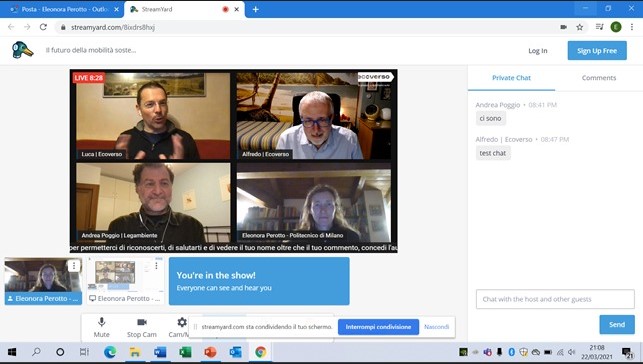This screenshot has width=643, height=364.
Task: Click Nascondi to hide sharing bar
Action: [436, 327]
